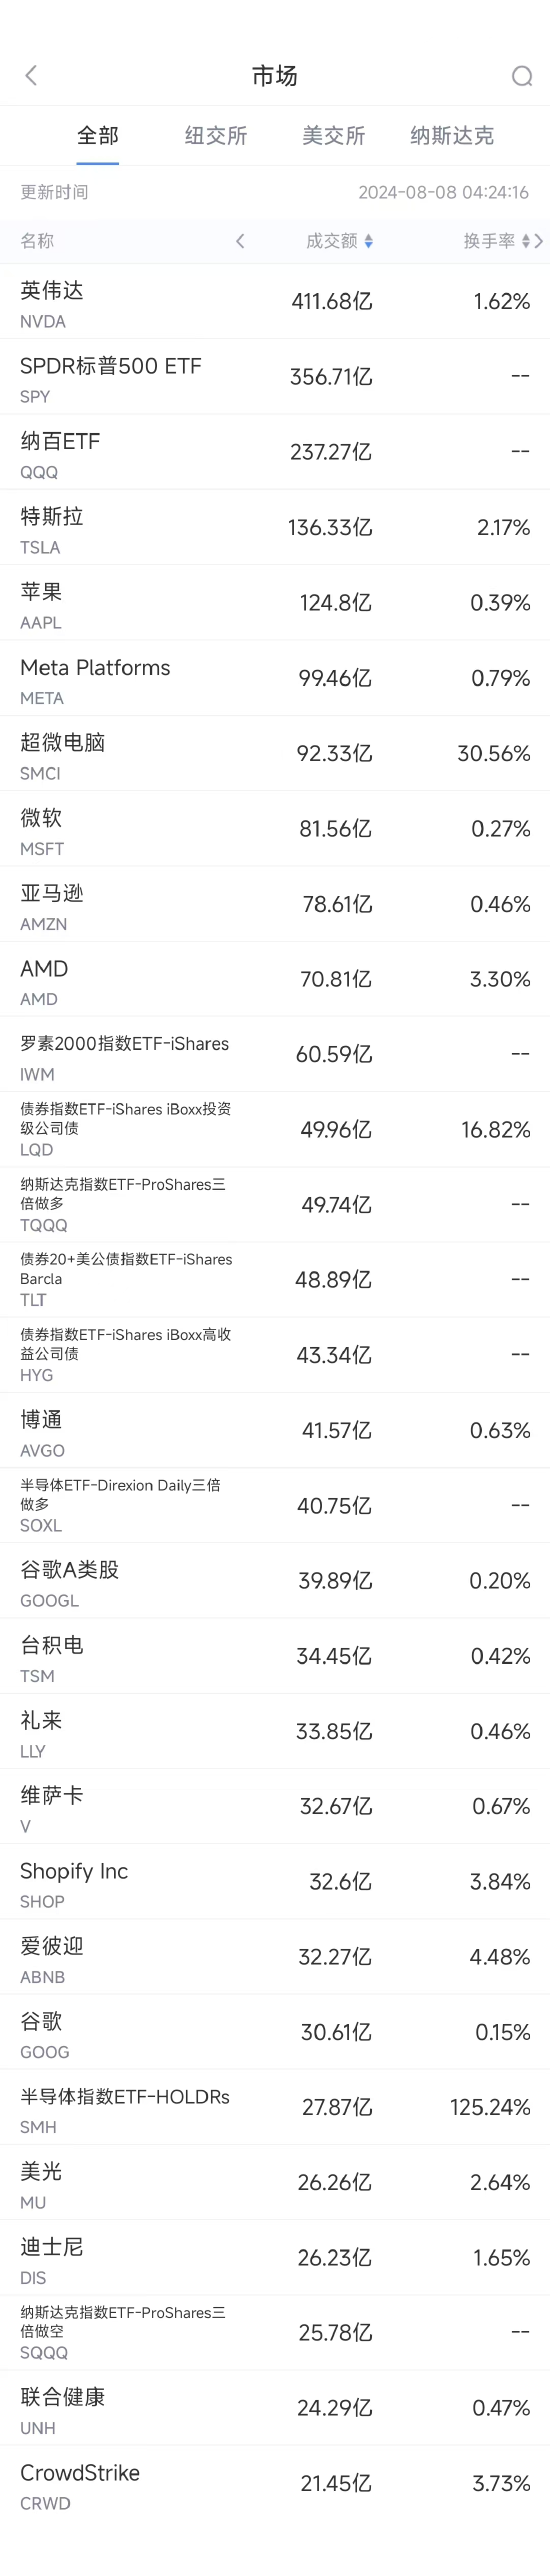Tap the back arrow icon
Image resolution: width=550 pixels, height=2572 pixels.
pyautogui.click(x=31, y=76)
